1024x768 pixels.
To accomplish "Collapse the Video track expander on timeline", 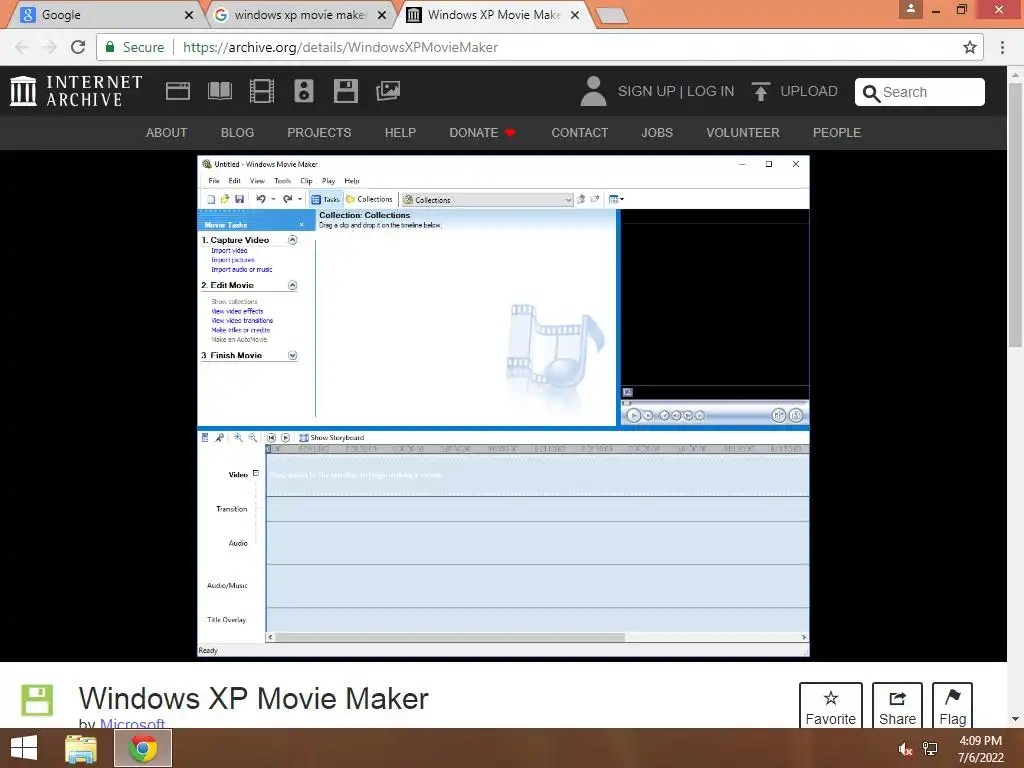I will coord(256,473).
